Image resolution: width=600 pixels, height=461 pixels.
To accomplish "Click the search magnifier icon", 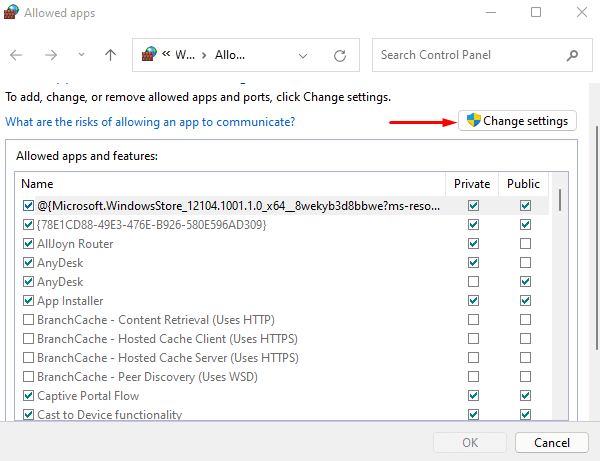I will point(572,55).
